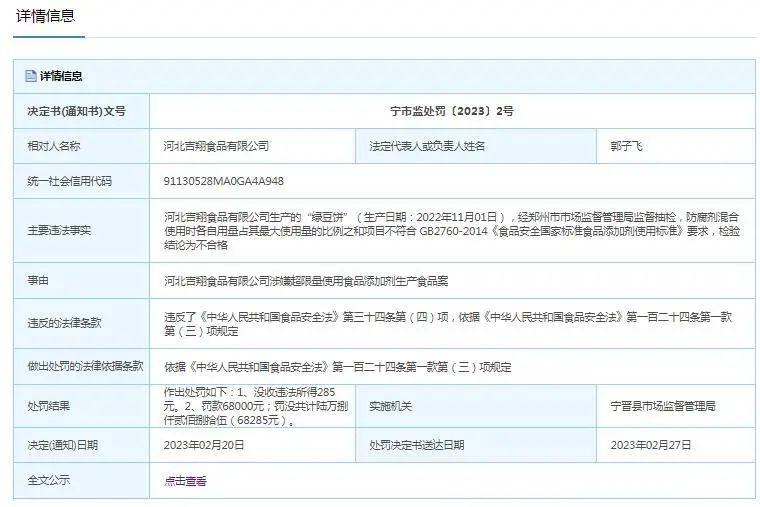Viewport: 760px width, 507px height.
Task: Click the 决定书(通知书)文号 label
Action: (77, 111)
